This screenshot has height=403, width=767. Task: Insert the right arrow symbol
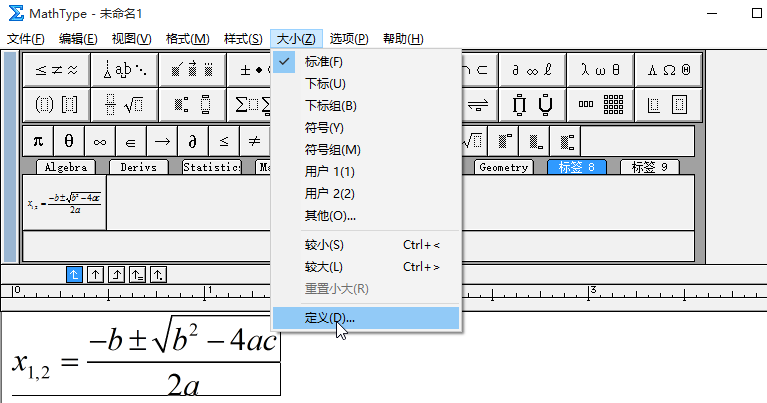pyautogui.click(x=161, y=141)
